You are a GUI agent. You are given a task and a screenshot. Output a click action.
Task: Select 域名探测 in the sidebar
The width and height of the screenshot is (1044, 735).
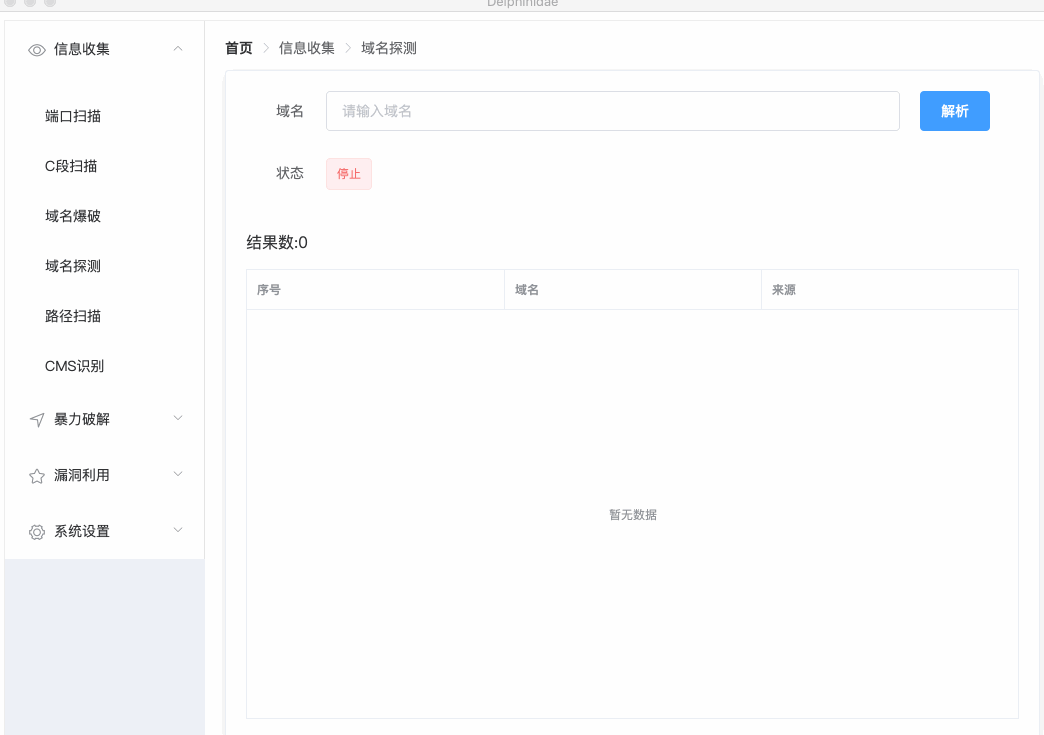click(x=73, y=266)
